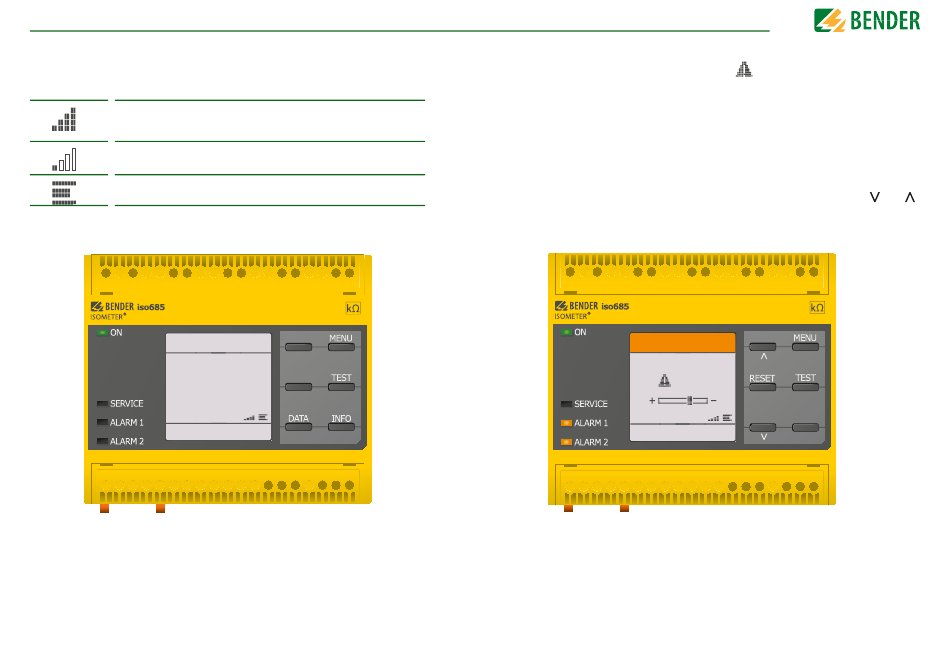Click the lit orange ALARM 2 LED

pyautogui.click(x=566, y=442)
